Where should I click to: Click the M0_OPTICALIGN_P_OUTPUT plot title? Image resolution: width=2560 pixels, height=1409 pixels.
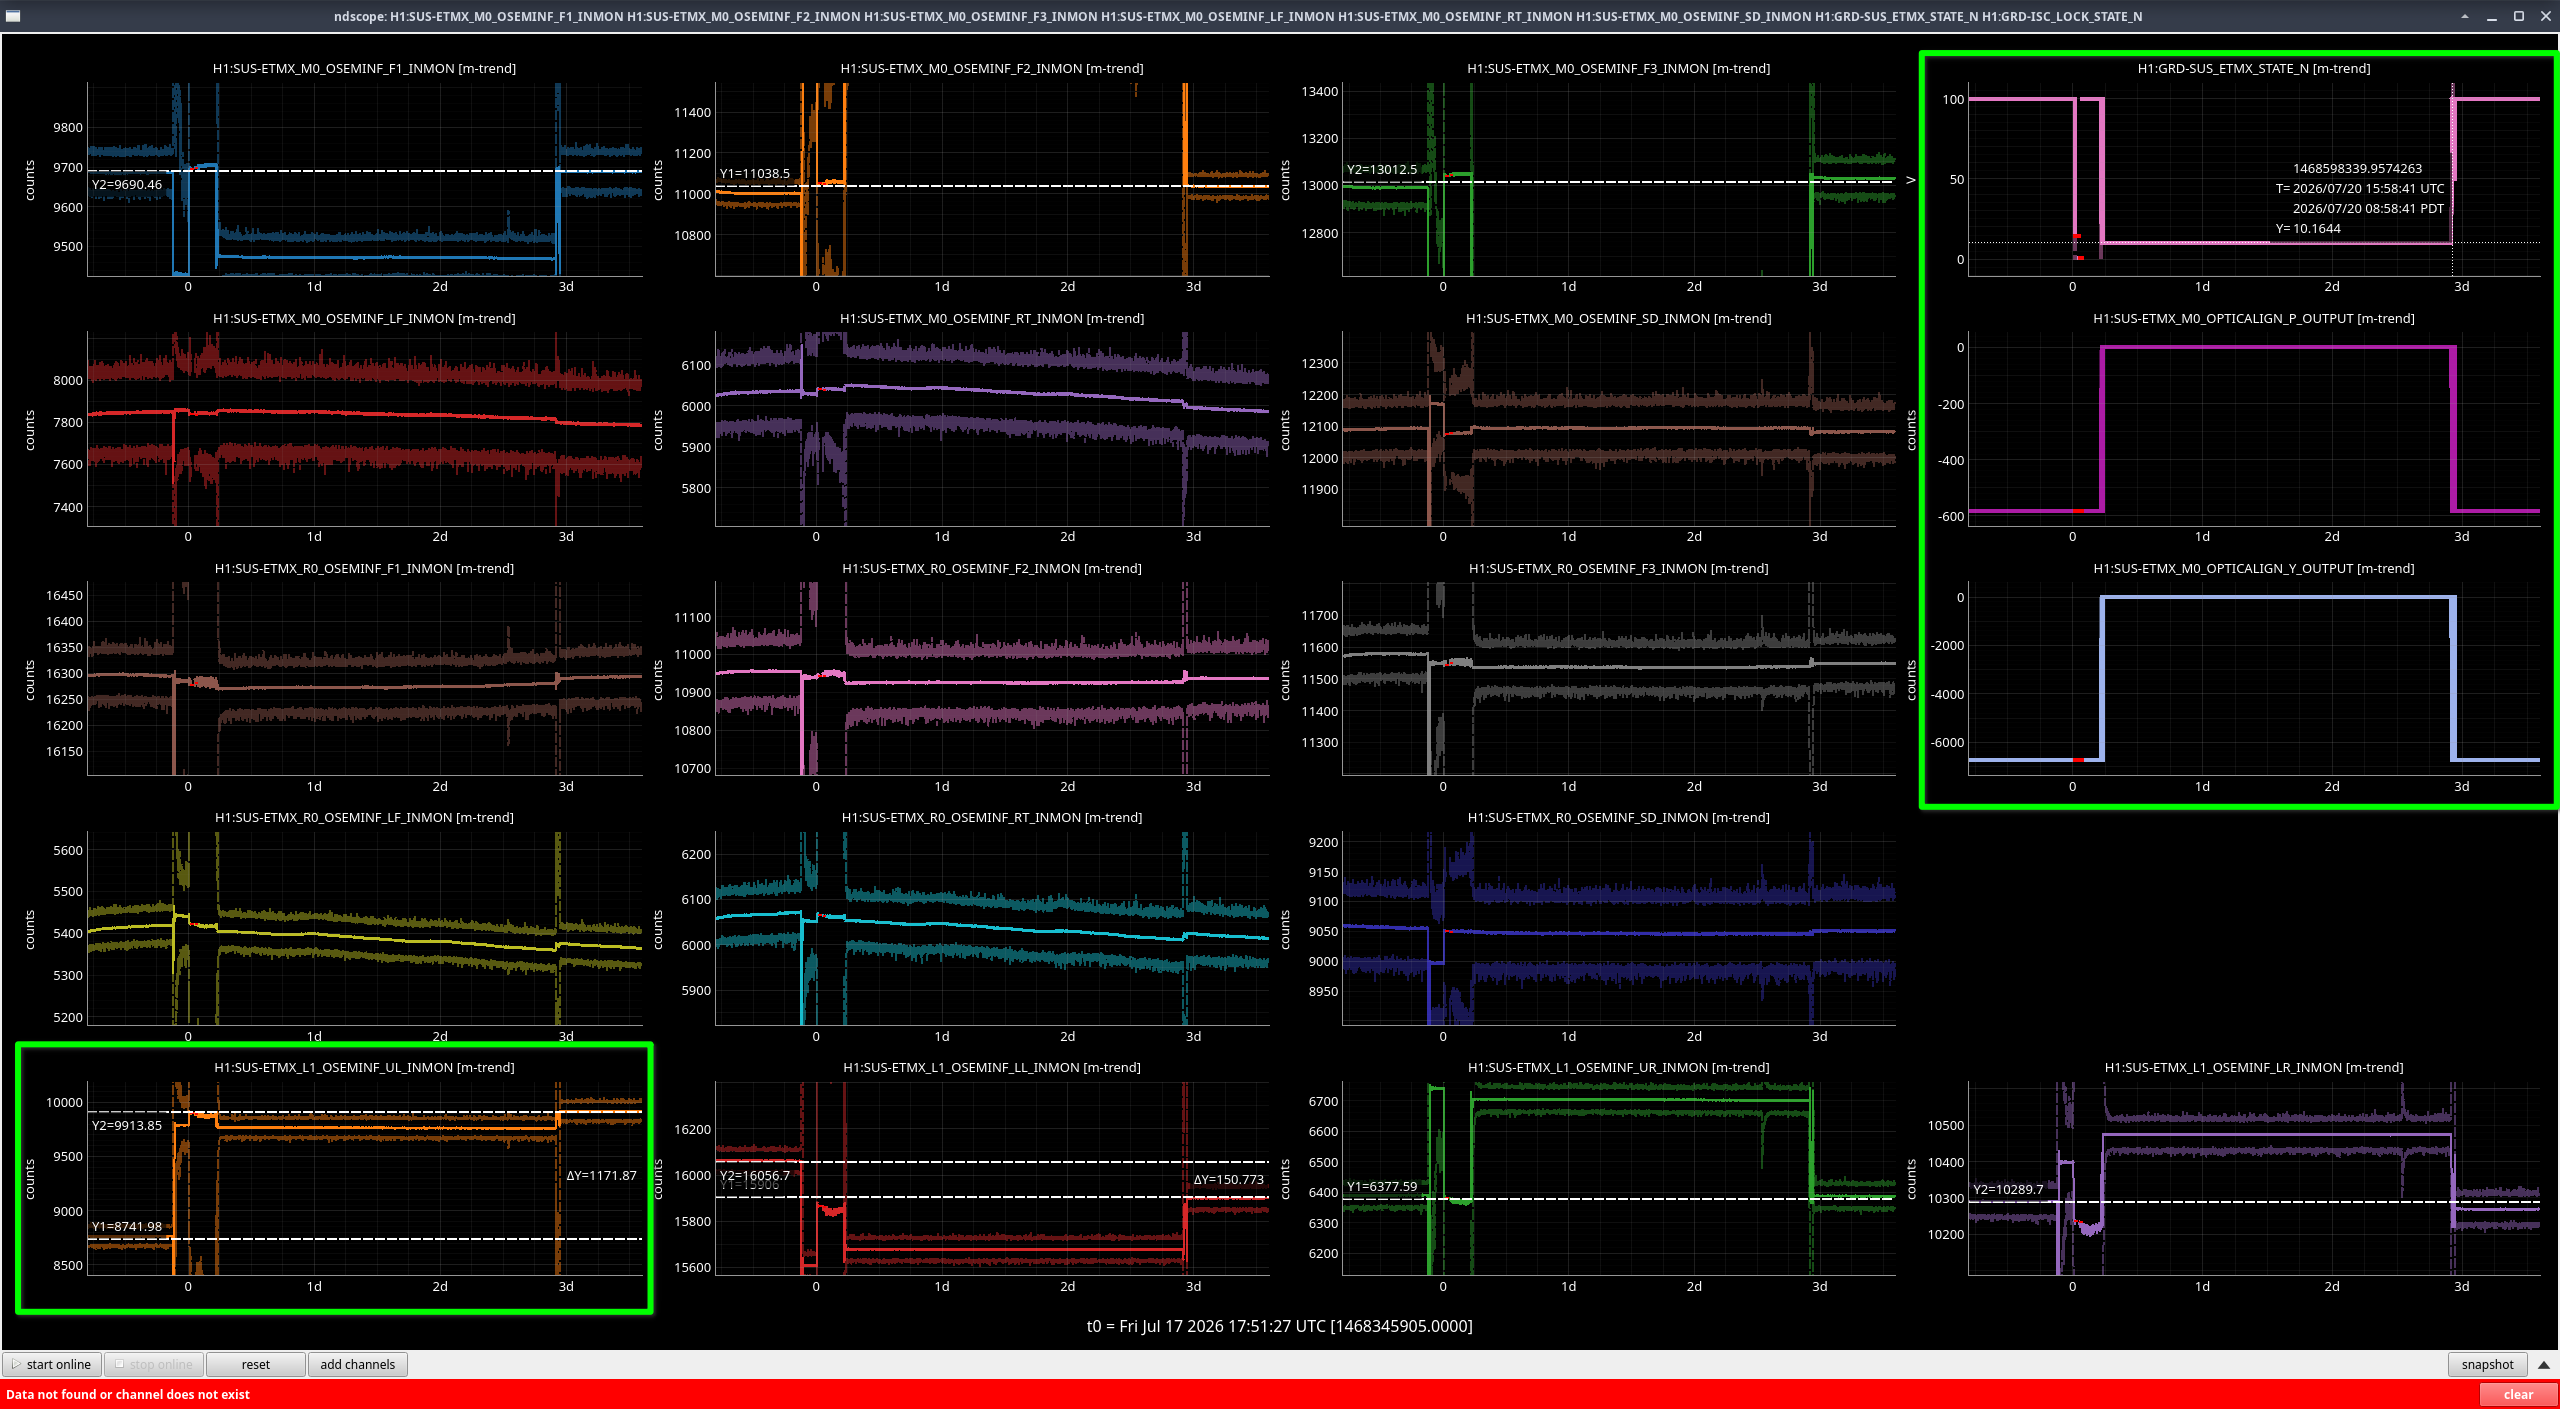(x=2253, y=318)
